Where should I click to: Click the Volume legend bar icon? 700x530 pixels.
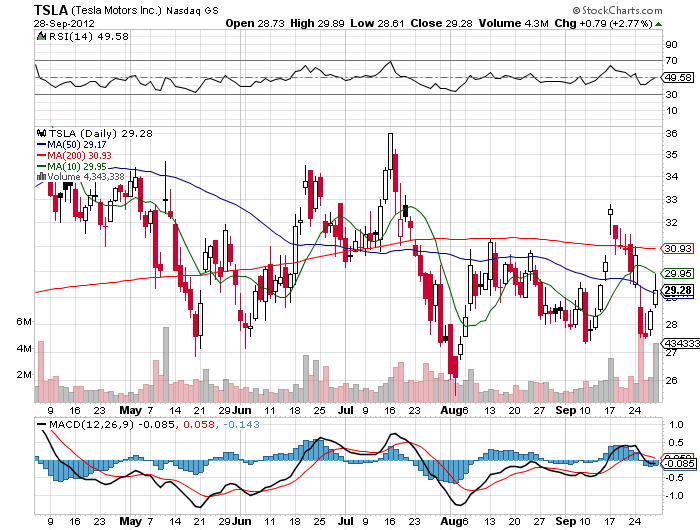click(x=40, y=177)
